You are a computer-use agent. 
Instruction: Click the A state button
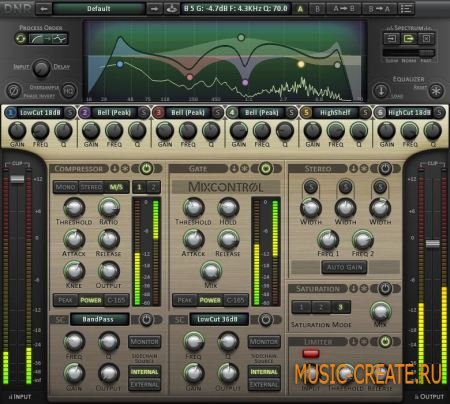300,9
